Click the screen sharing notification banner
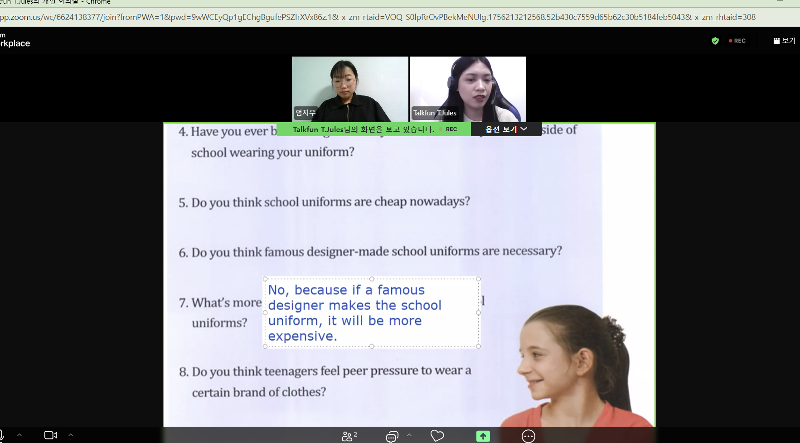 click(x=360, y=129)
